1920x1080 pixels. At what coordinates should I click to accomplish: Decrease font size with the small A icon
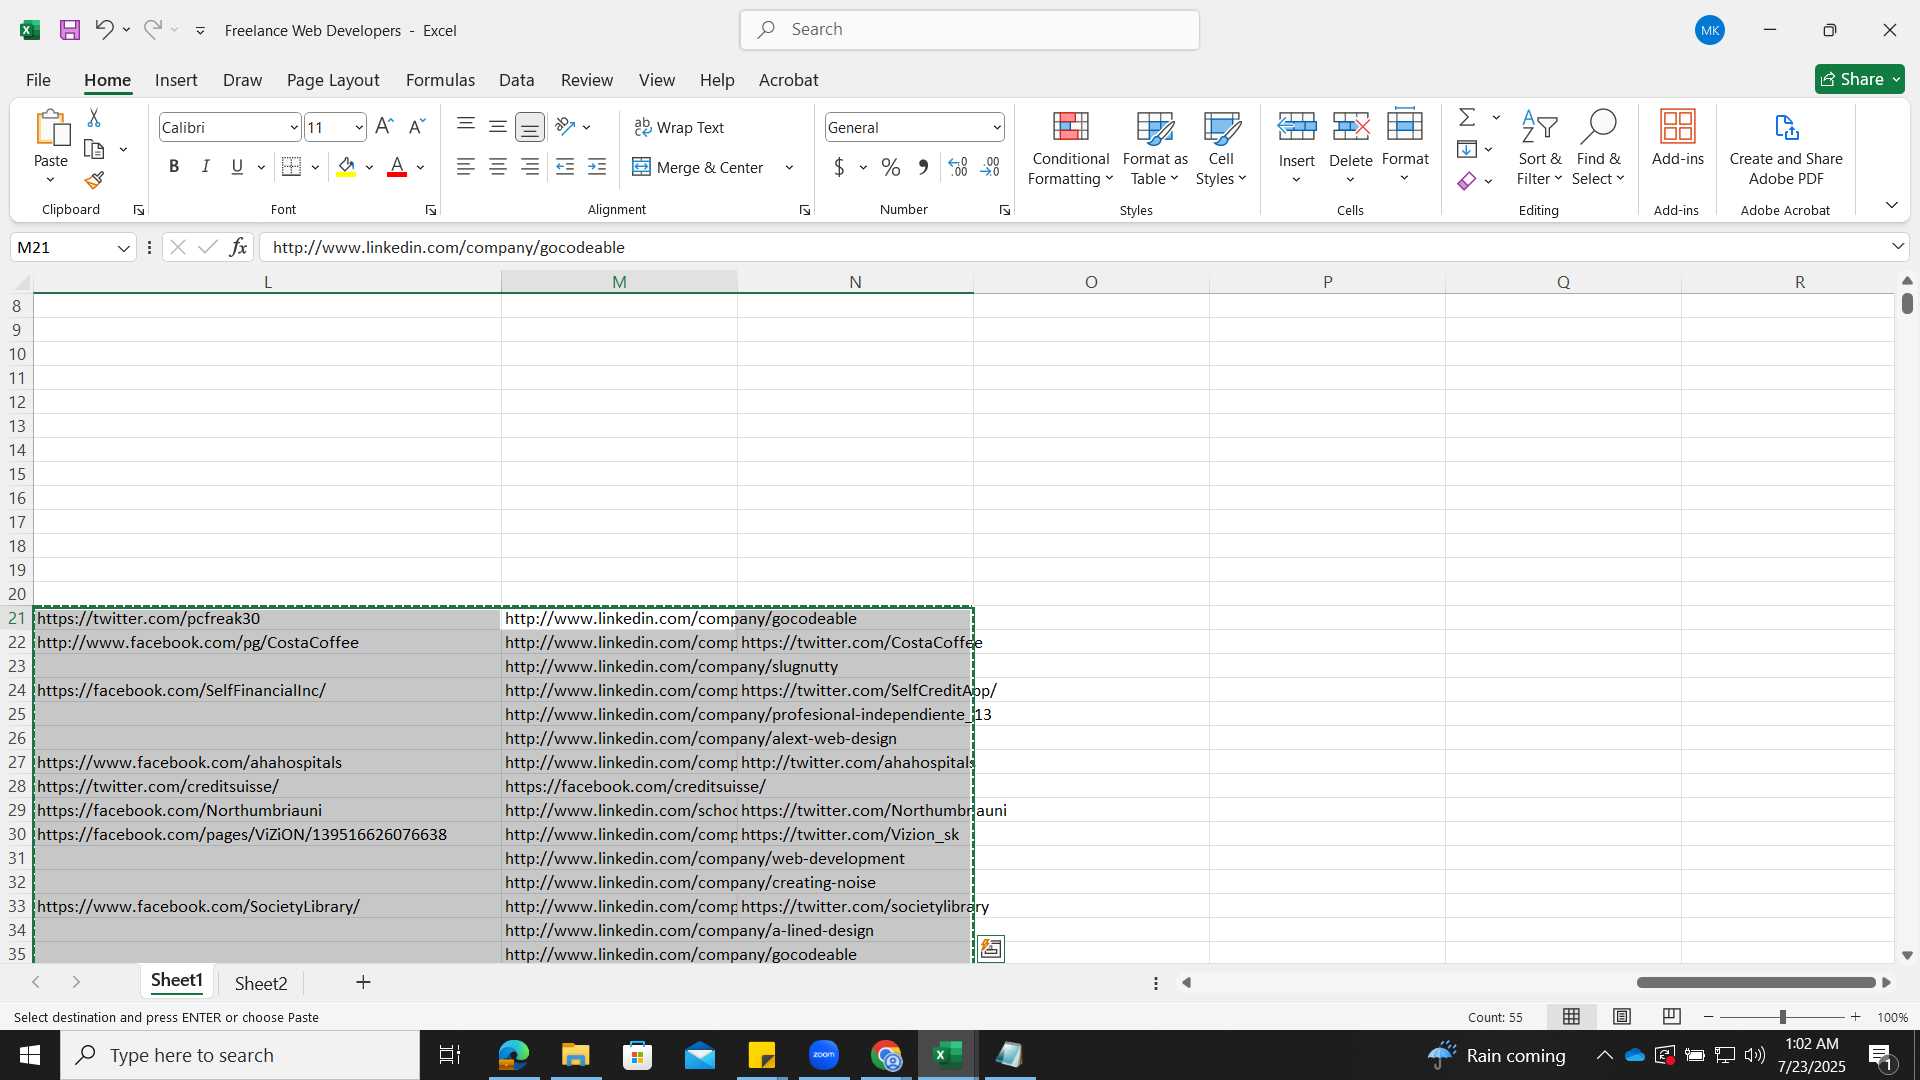pos(417,127)
